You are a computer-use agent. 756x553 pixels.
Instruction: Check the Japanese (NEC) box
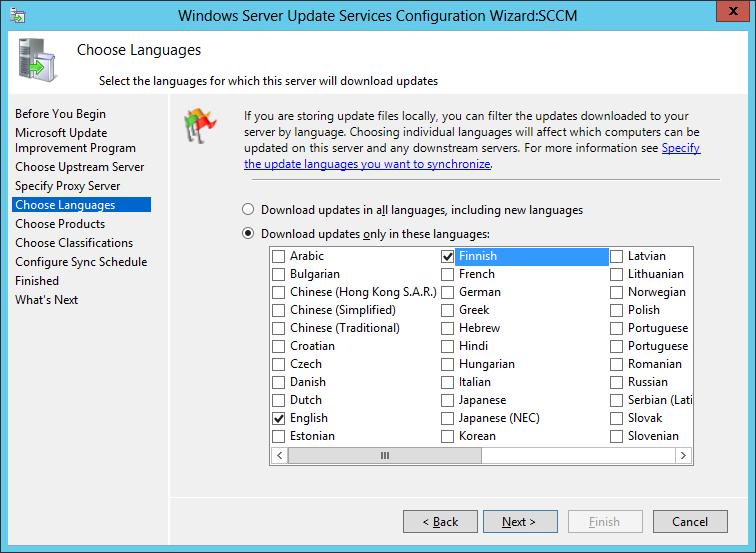(x=447, y=418)
